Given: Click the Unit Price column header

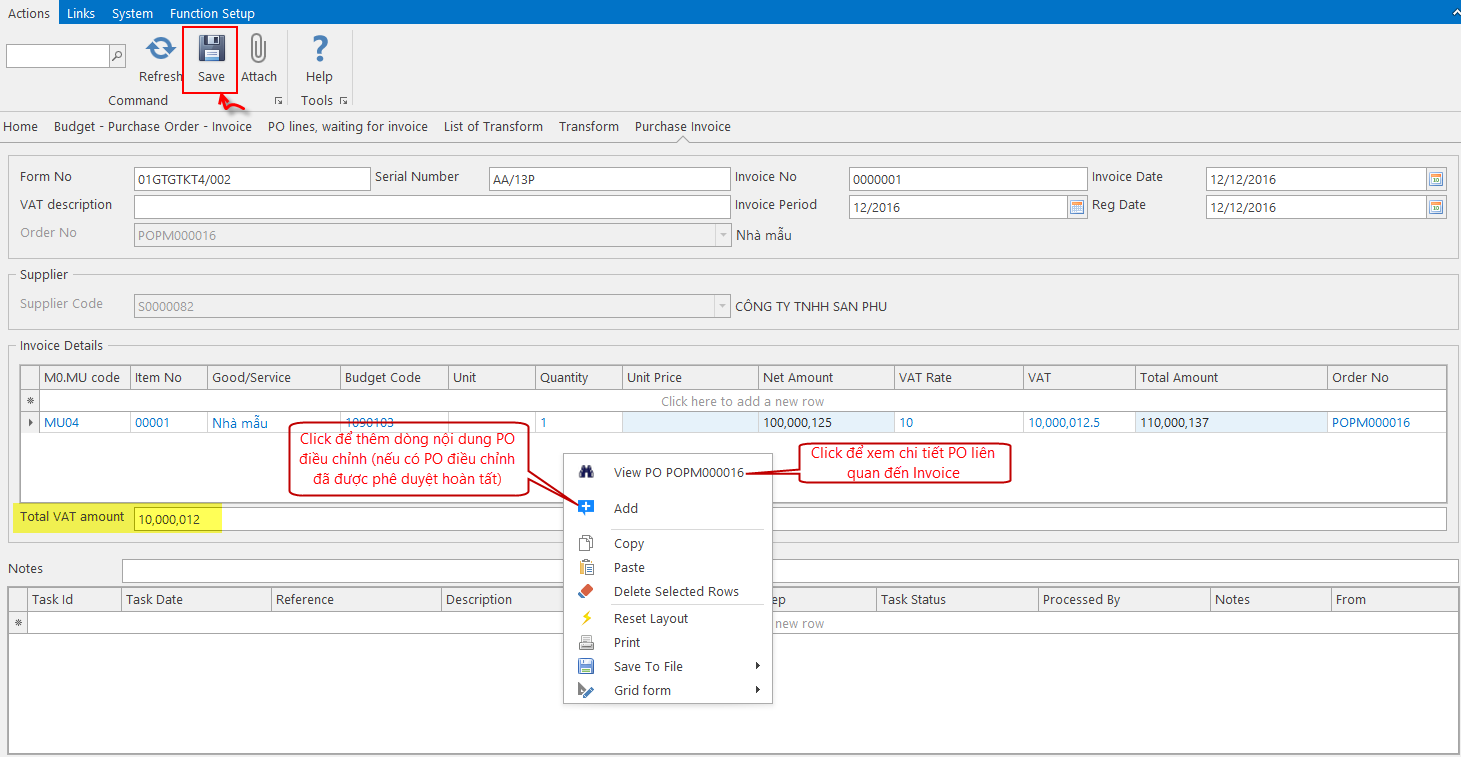Looking at the screenshot, I should (x=690, y=378).
